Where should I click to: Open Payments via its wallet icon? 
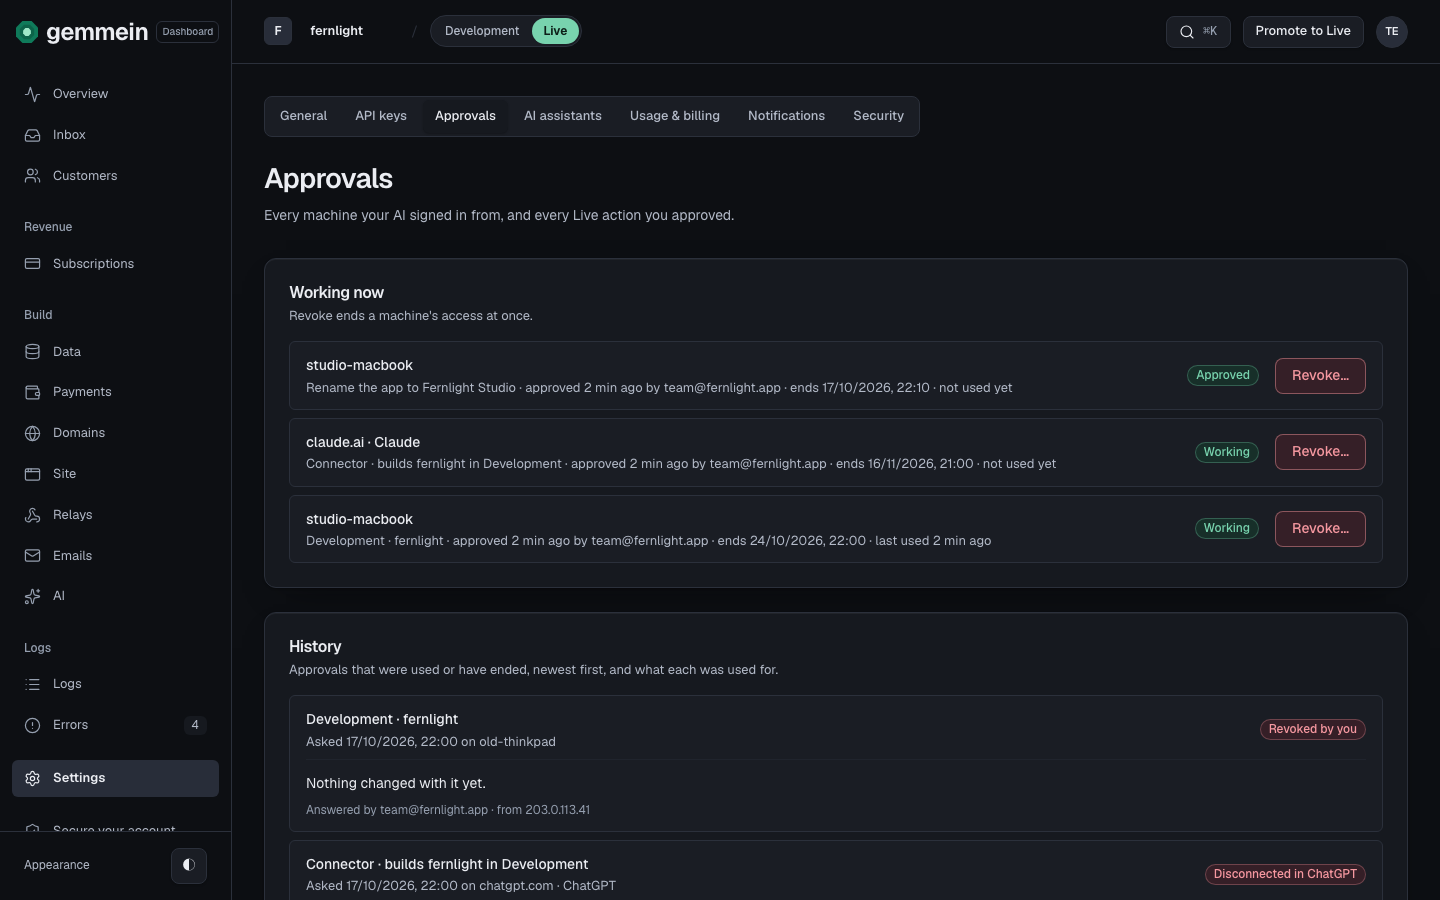point(33,392)
